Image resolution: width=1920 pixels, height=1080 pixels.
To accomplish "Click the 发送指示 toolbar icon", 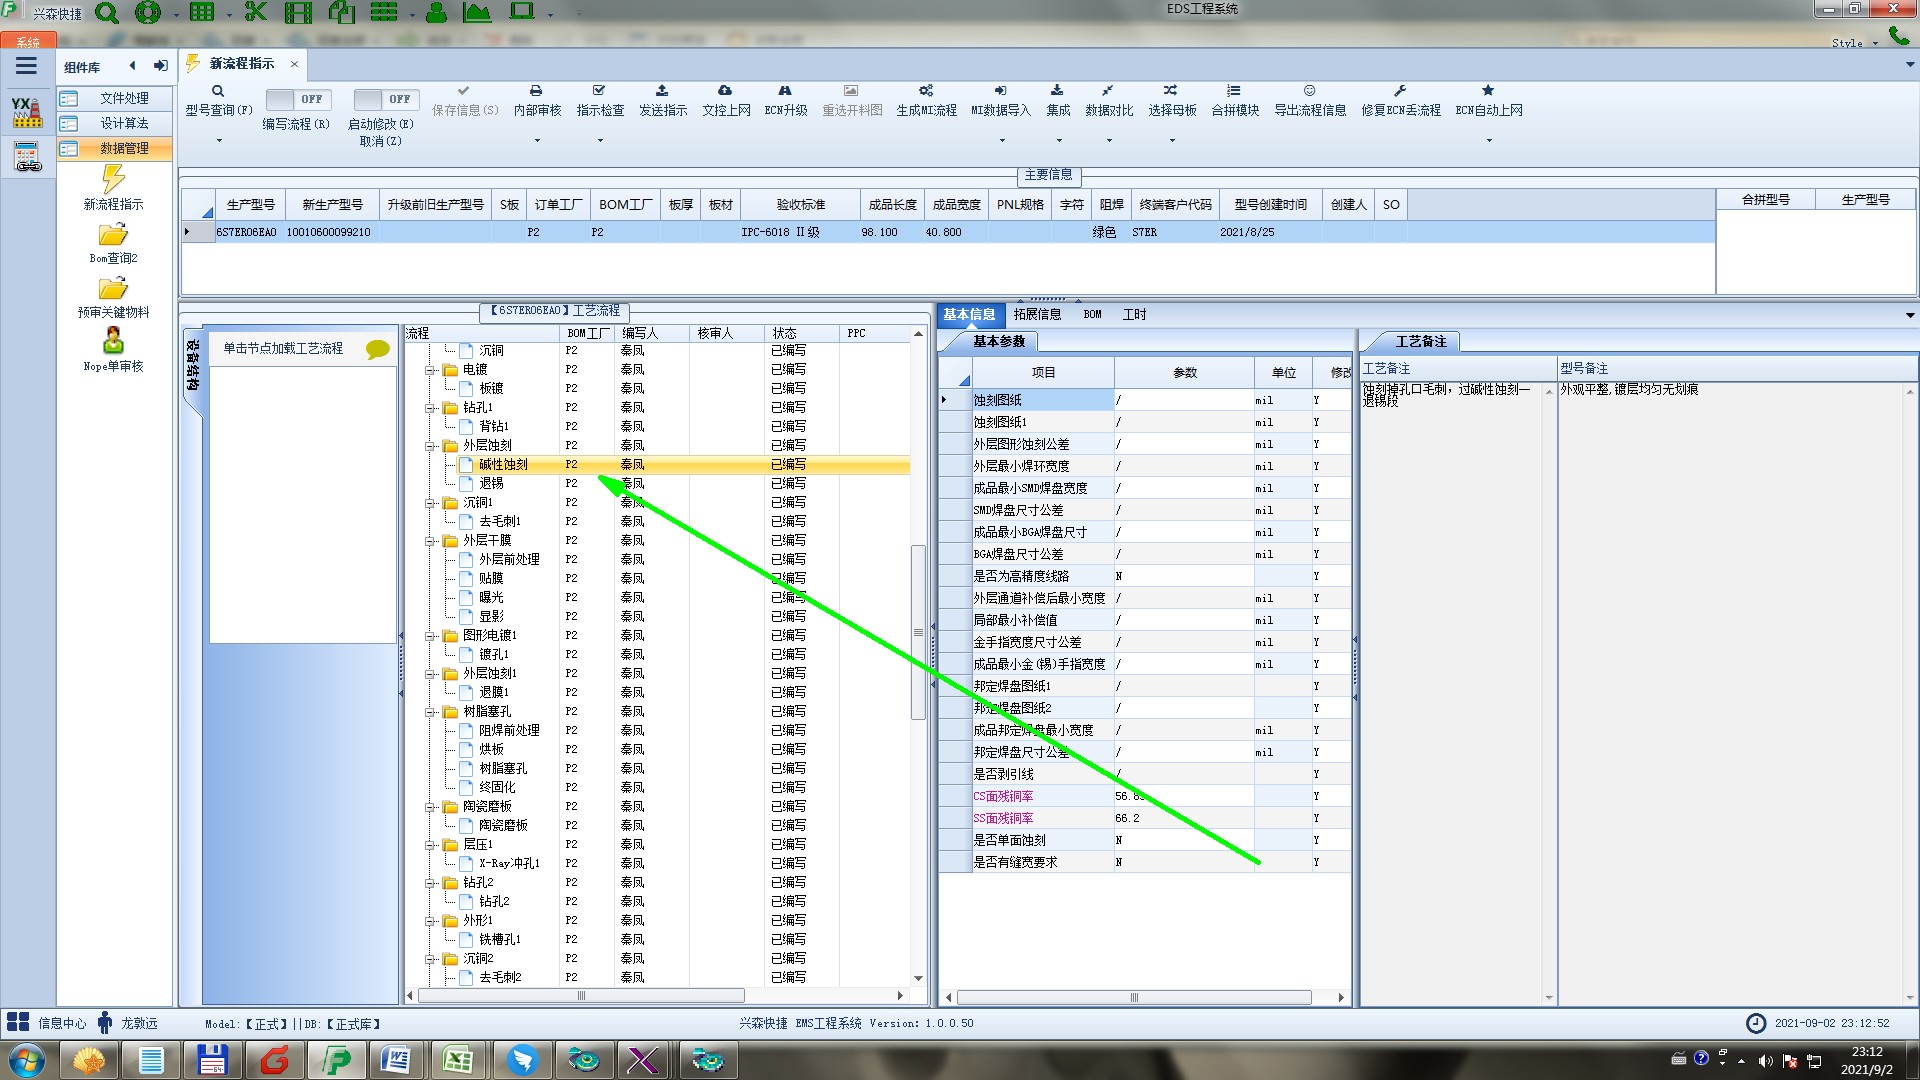I will (662, 91).
